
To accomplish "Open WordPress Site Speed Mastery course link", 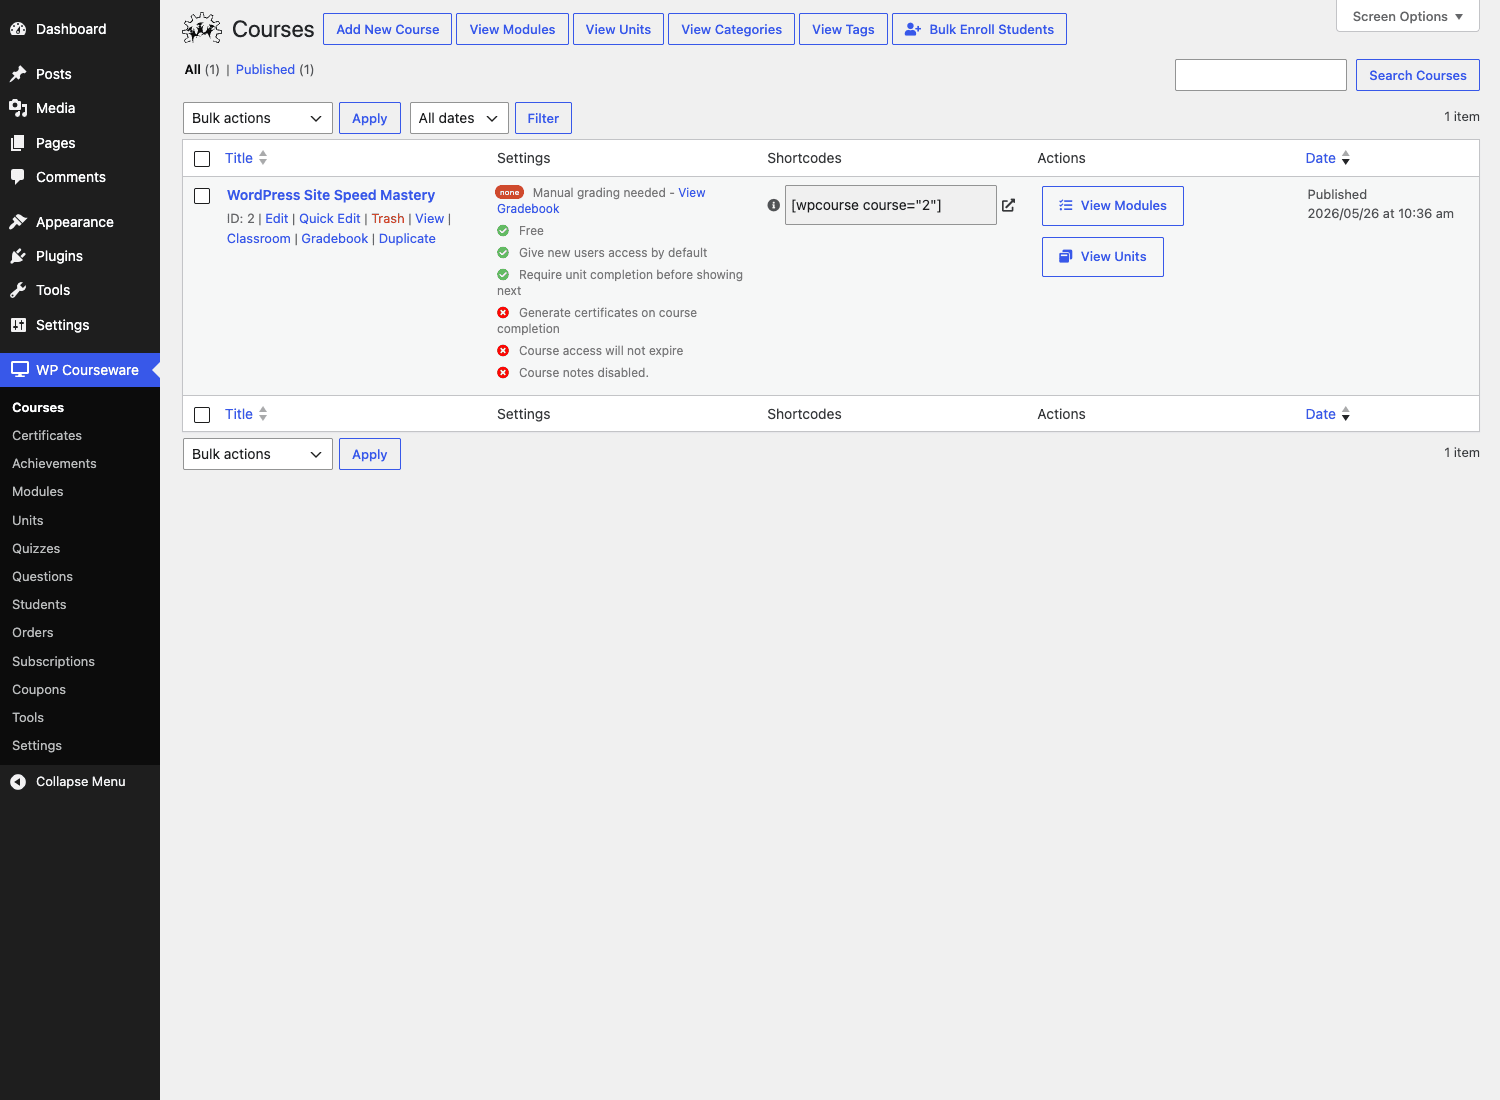I will [x=331, y=195].
